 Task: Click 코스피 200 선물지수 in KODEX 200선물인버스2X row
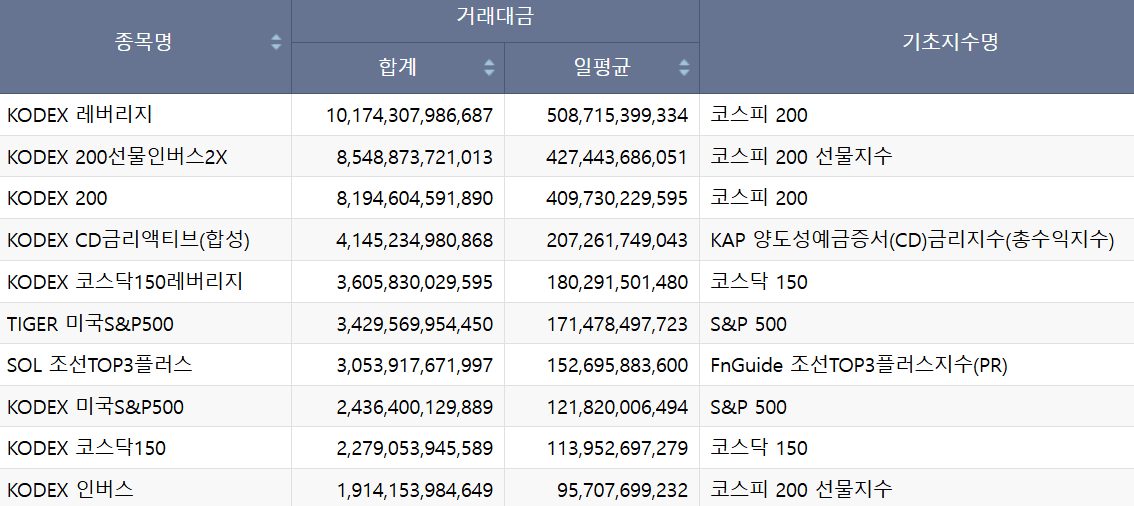point(801,157)
